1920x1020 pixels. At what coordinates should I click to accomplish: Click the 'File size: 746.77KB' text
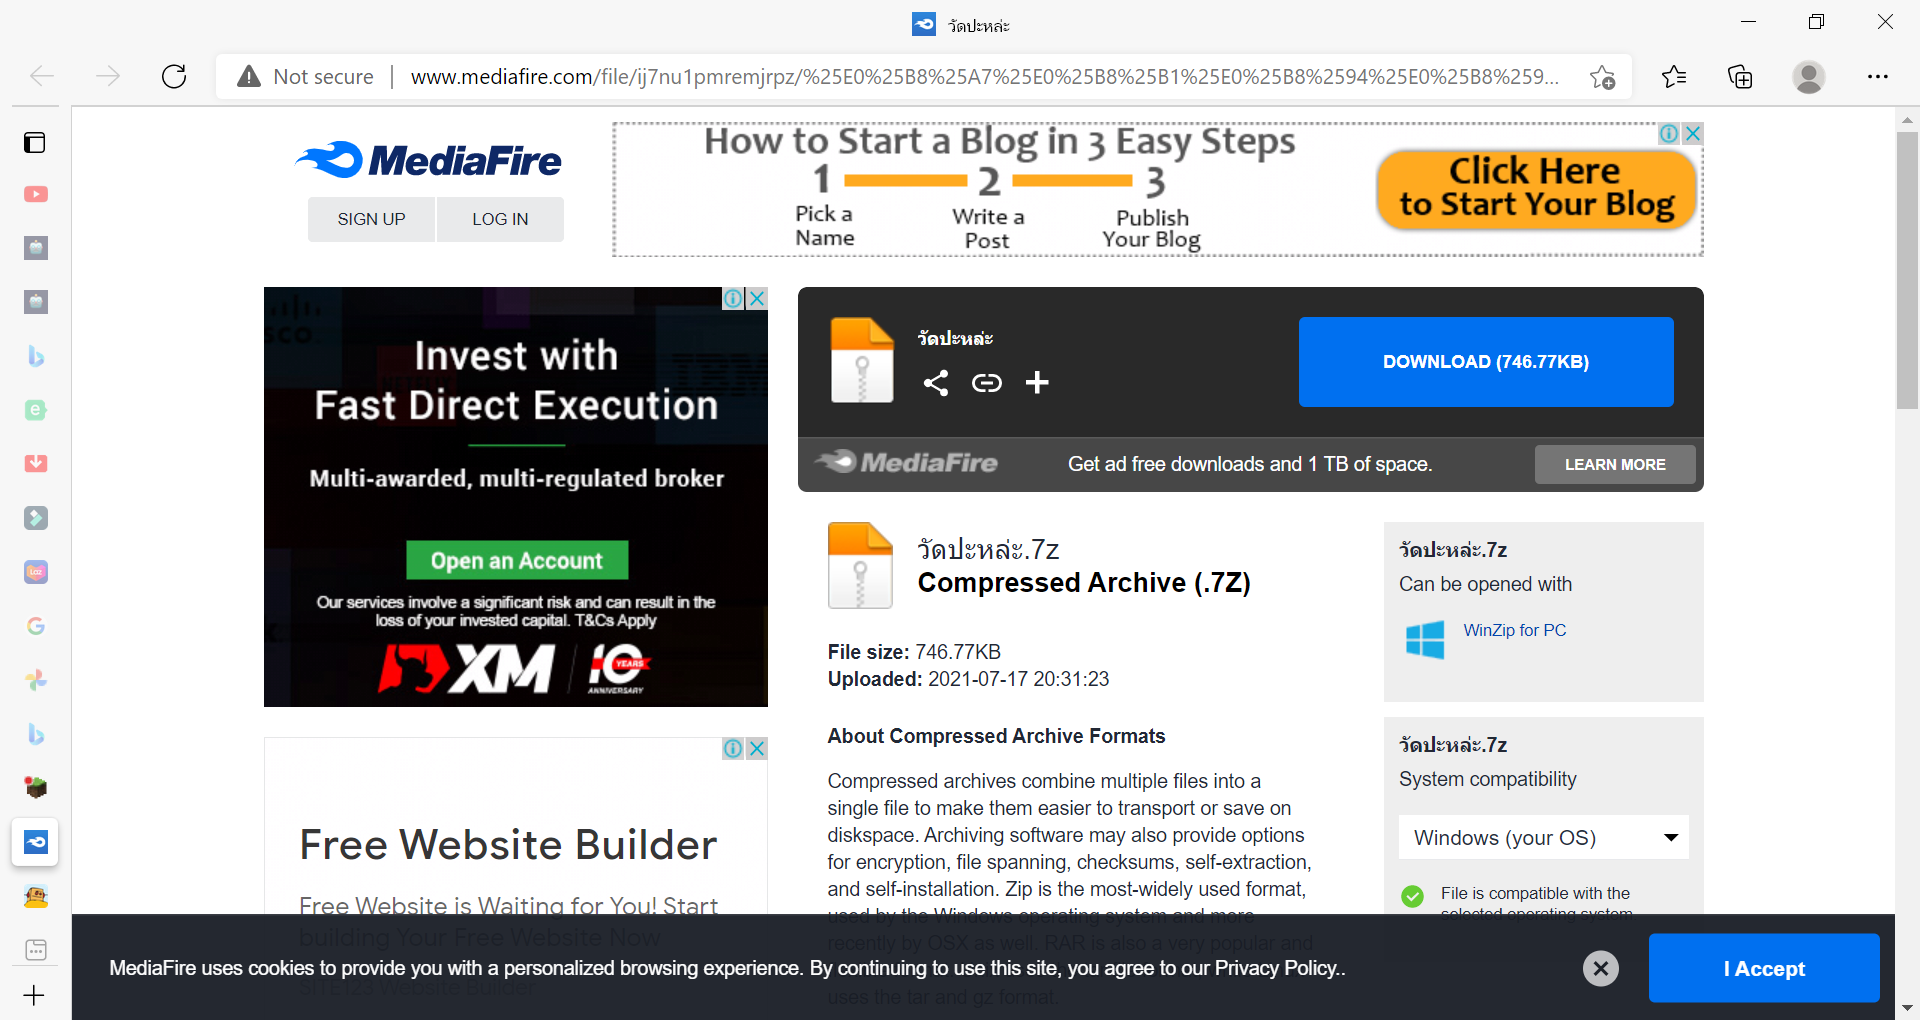(x=914, y=652)
